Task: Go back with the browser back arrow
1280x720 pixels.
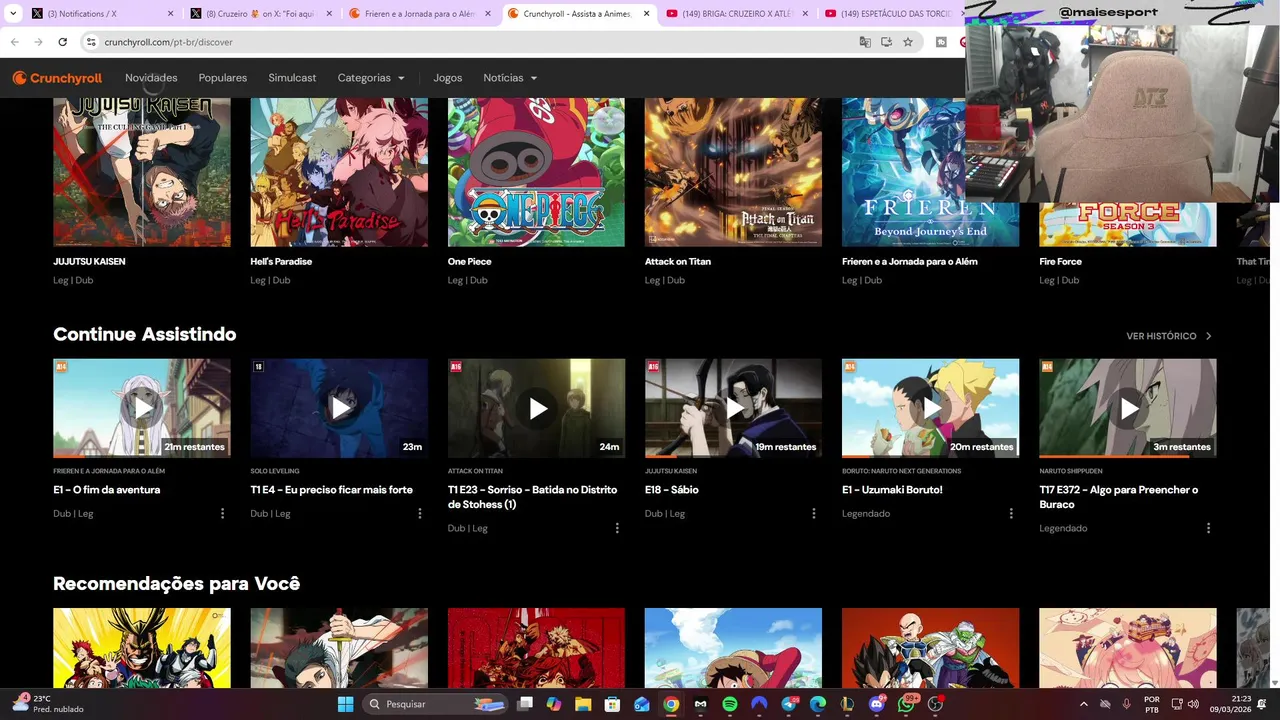Action: (15, 42)
